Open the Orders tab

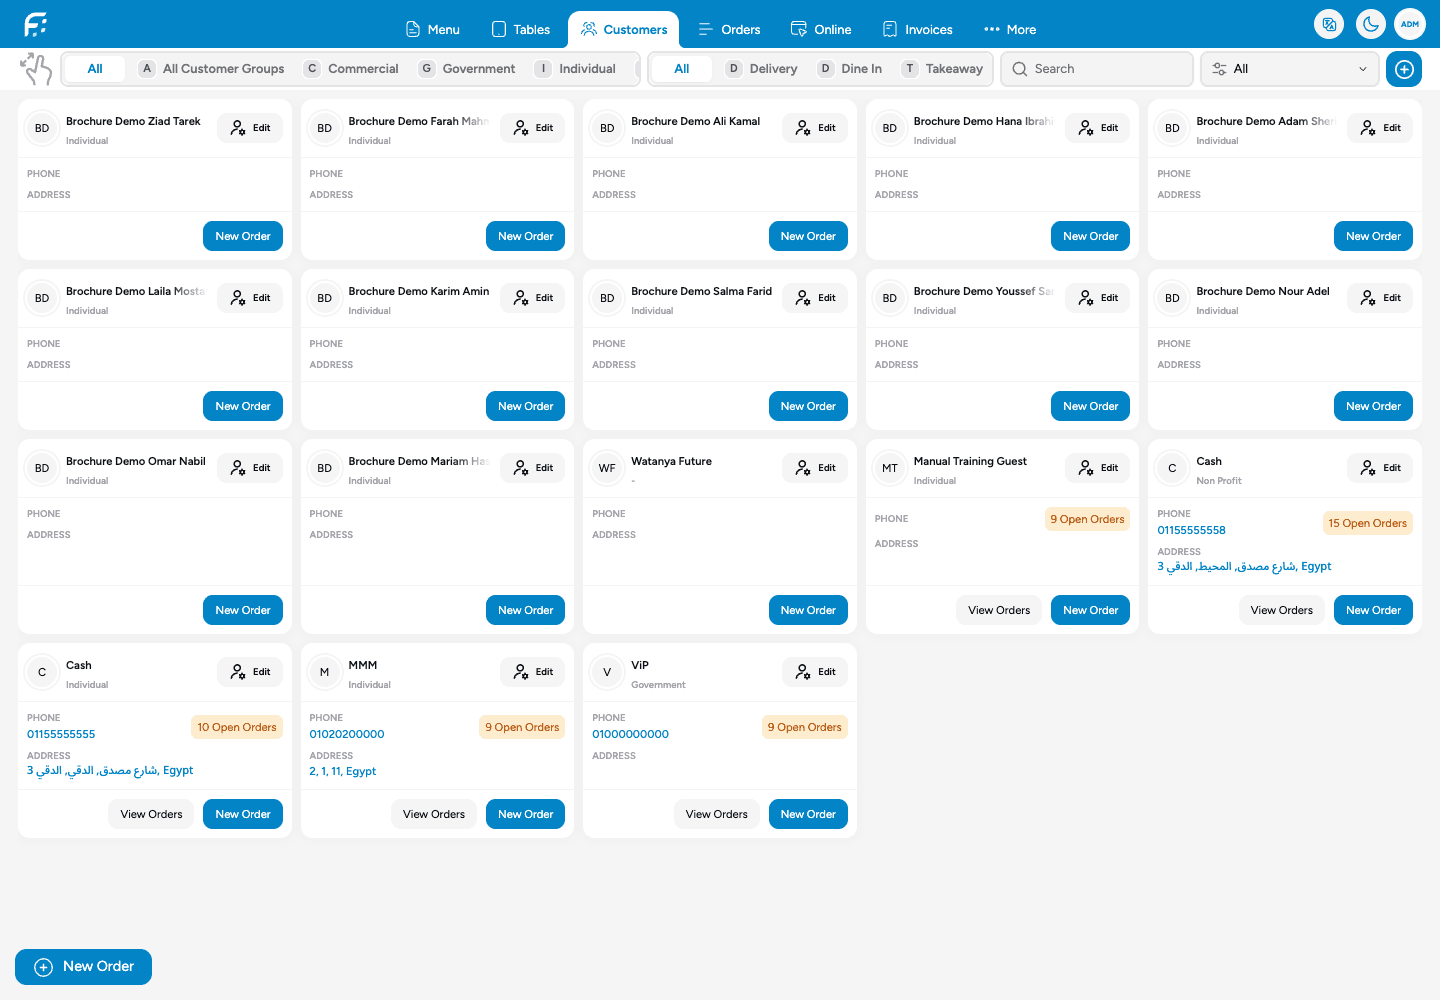tap(729, 30)
